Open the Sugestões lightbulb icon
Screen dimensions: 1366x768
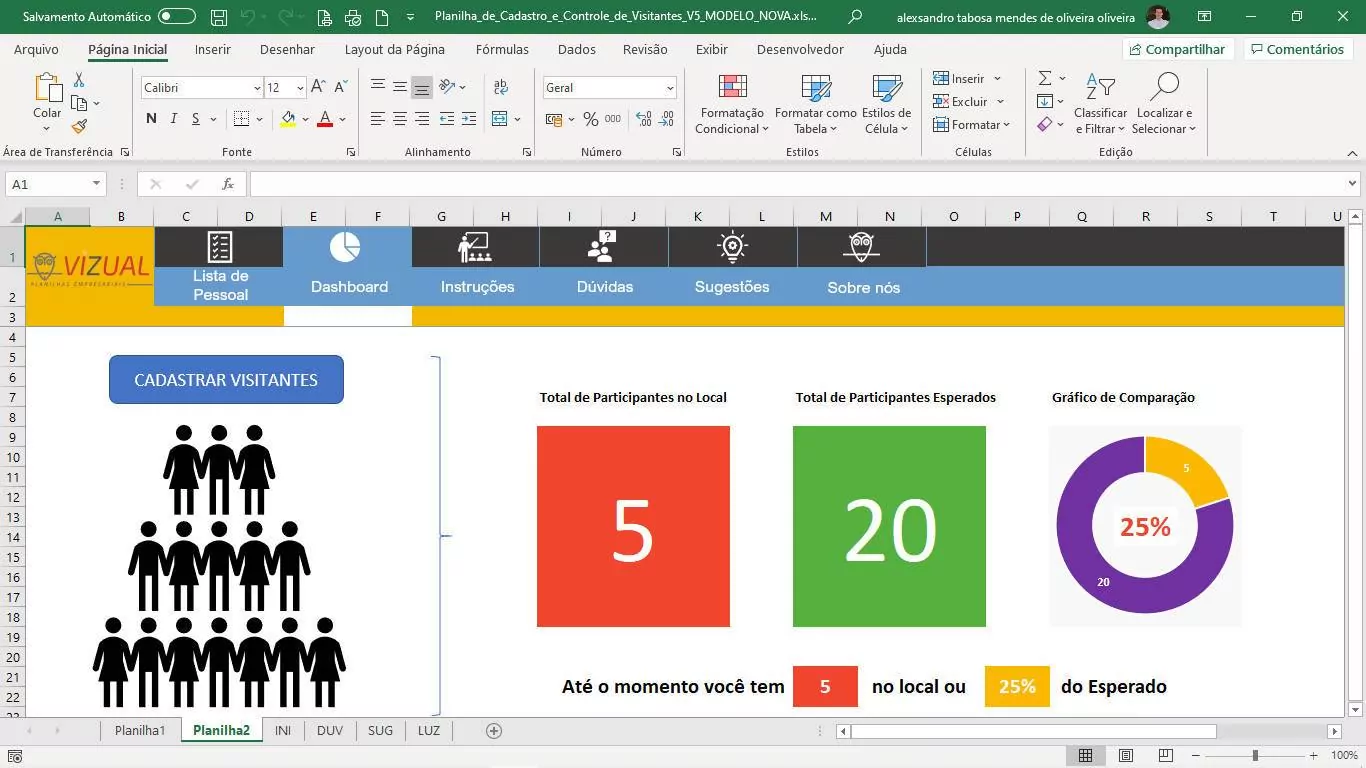coord(733,247)
